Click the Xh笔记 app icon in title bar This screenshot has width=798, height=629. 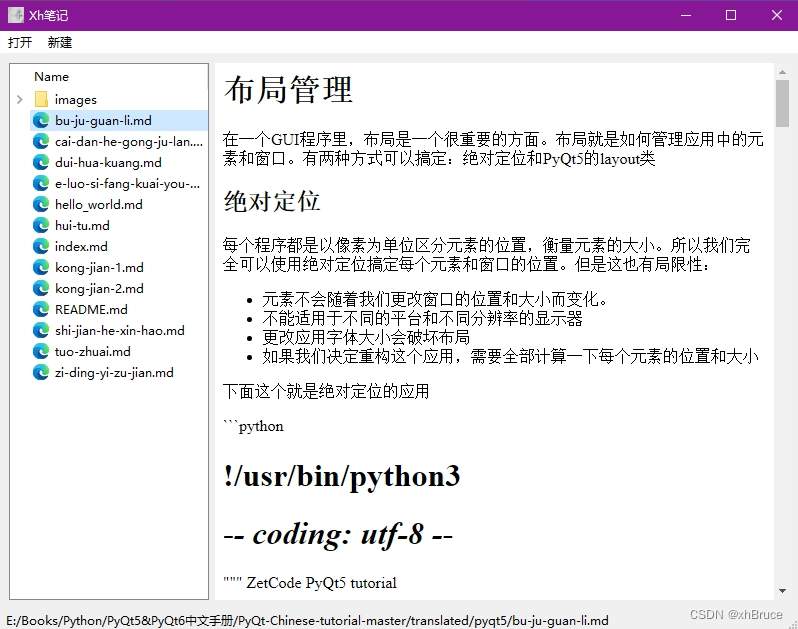coord(16,15)
